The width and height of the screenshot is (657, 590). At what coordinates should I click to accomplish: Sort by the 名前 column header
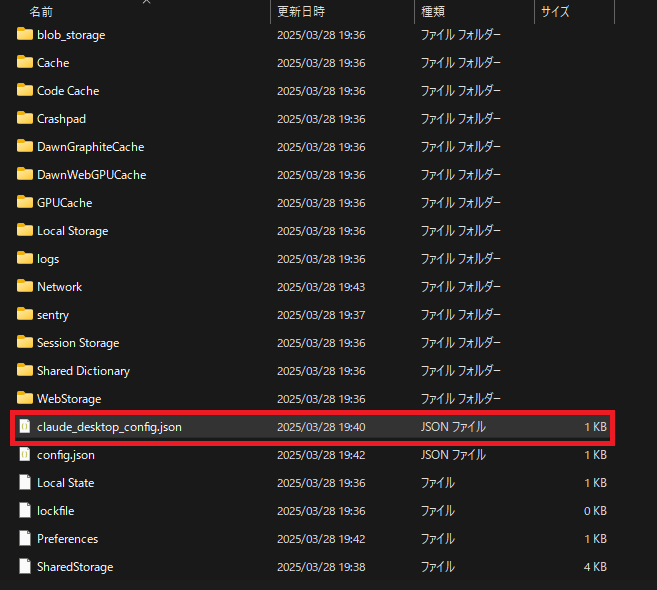tap(41, 12)
